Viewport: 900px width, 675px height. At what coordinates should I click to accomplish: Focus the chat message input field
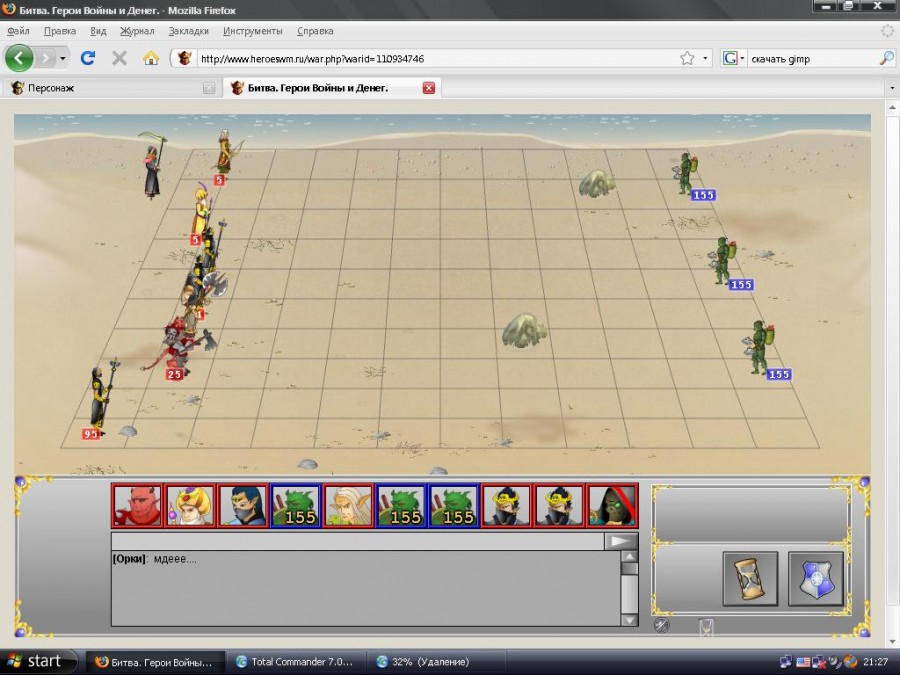pos(358,541)
